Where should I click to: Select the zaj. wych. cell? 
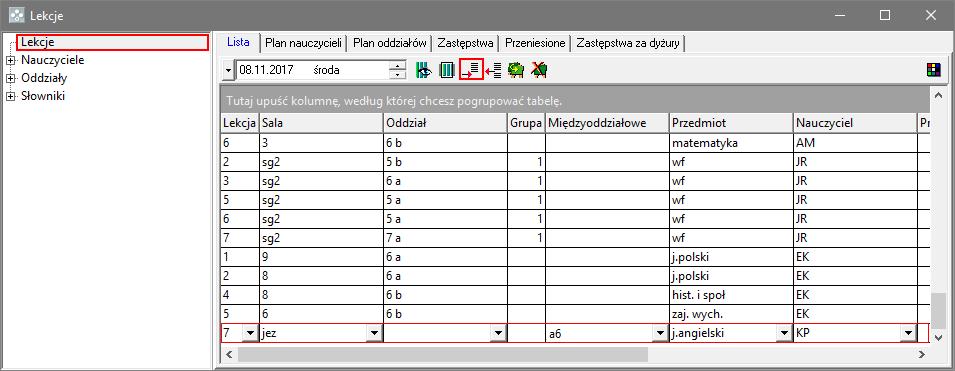[x=731, y=314]
